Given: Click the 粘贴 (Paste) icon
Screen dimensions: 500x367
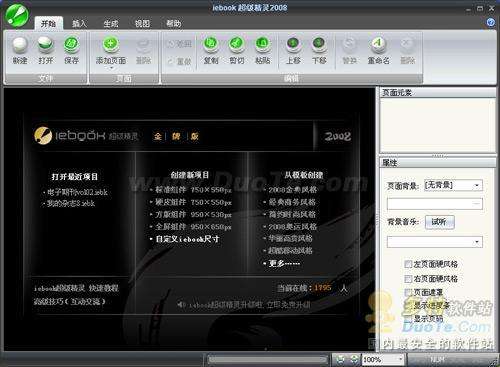Looking at the screenshot, I should (x=263, y=45).
